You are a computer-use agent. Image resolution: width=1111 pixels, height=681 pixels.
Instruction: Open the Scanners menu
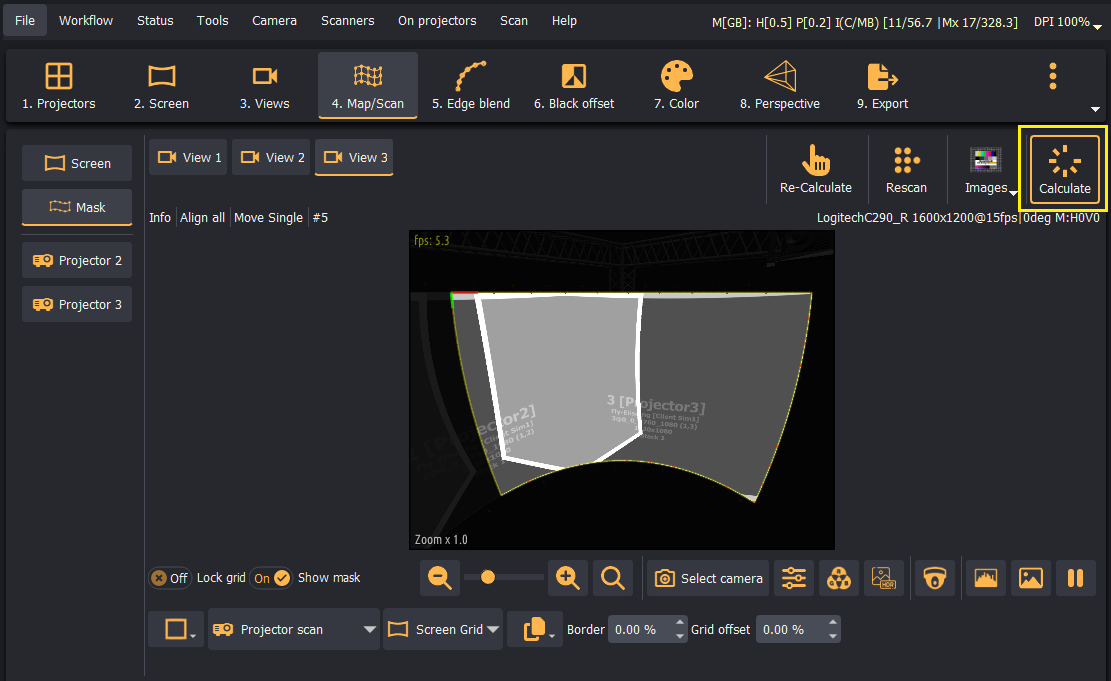(x=347, y=21)
